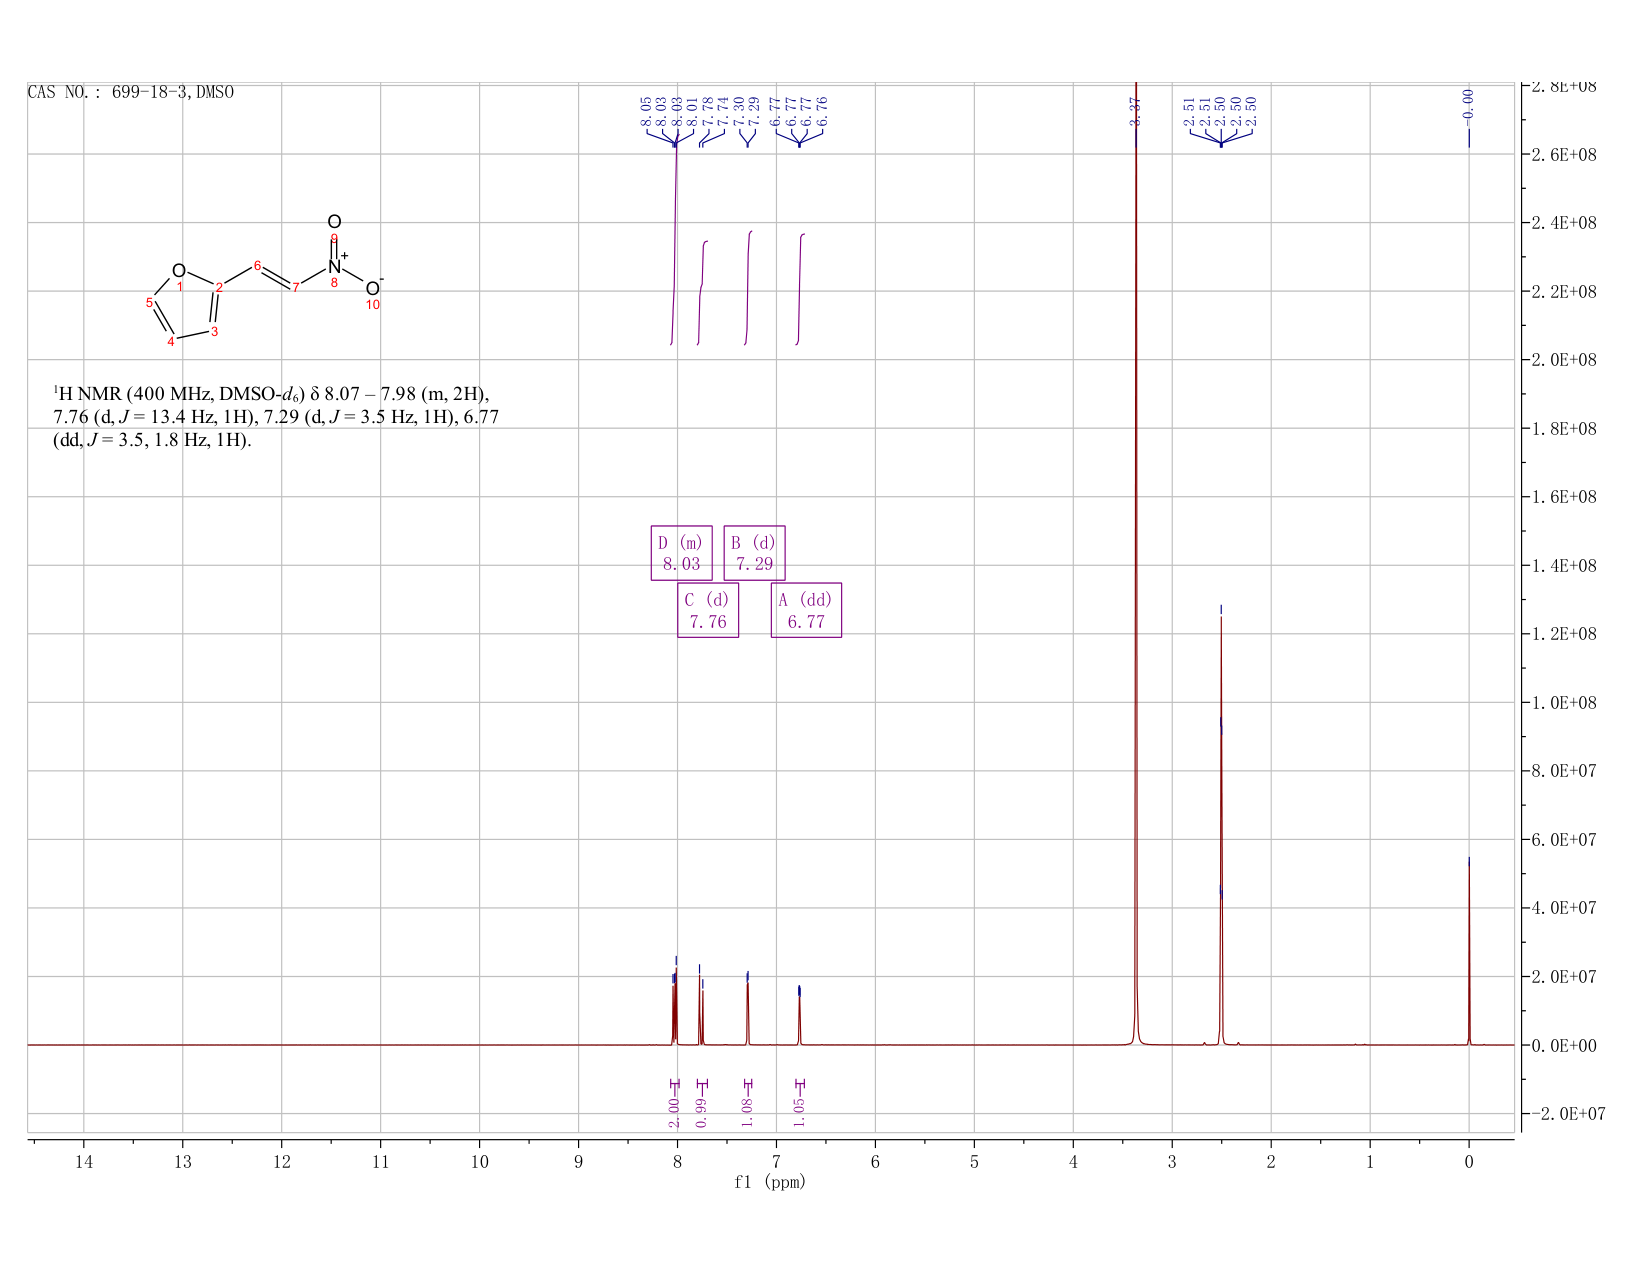
Task: Select the 1.05 integral value label
Action: coord(799,1112)
